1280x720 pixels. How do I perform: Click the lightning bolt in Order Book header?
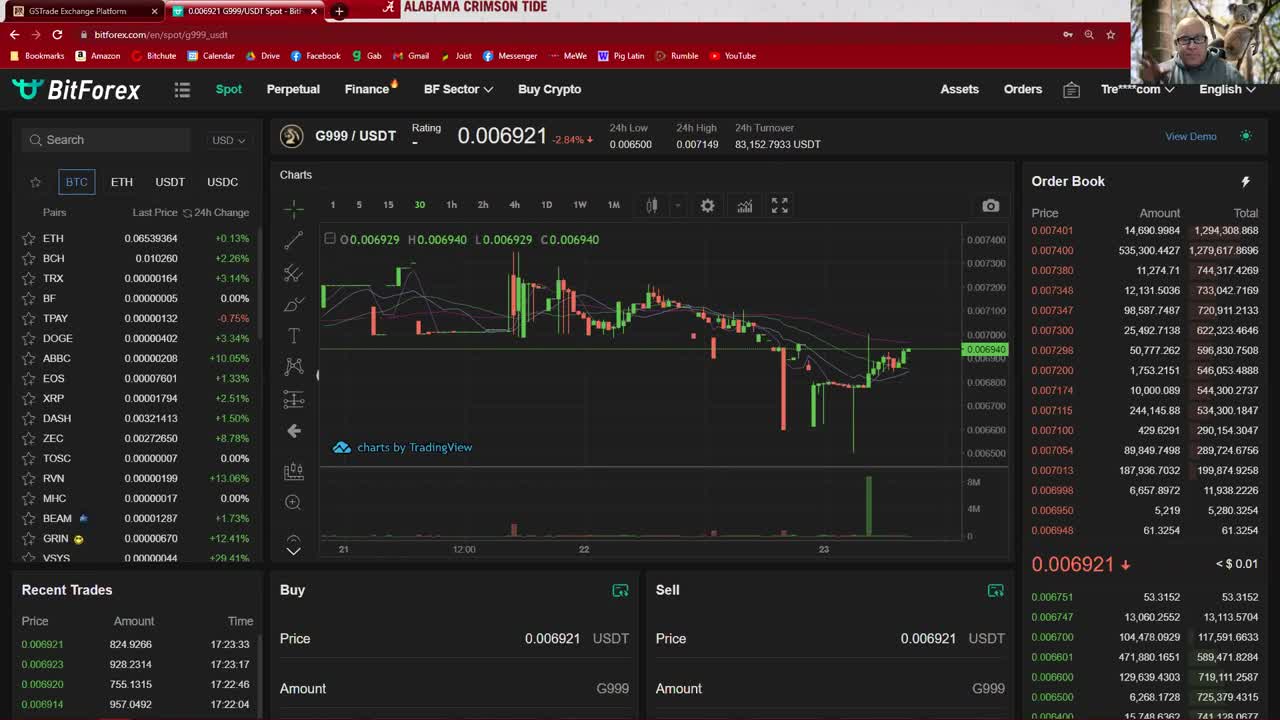1245,181
